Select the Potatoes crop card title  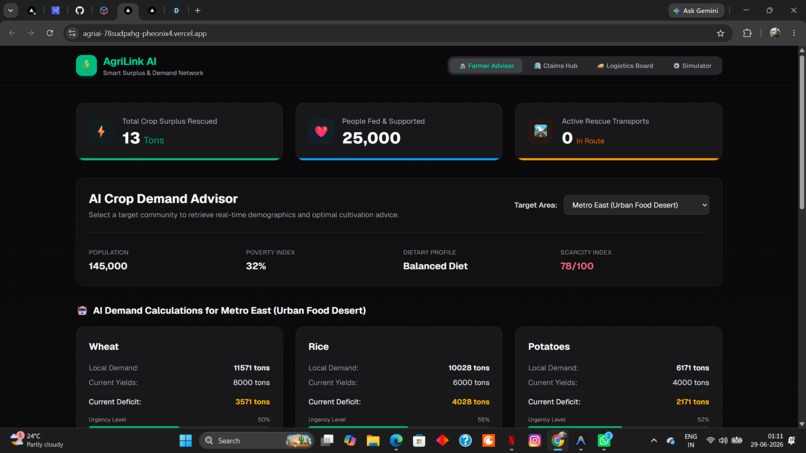pyautogui.click(x=548, y=347)
